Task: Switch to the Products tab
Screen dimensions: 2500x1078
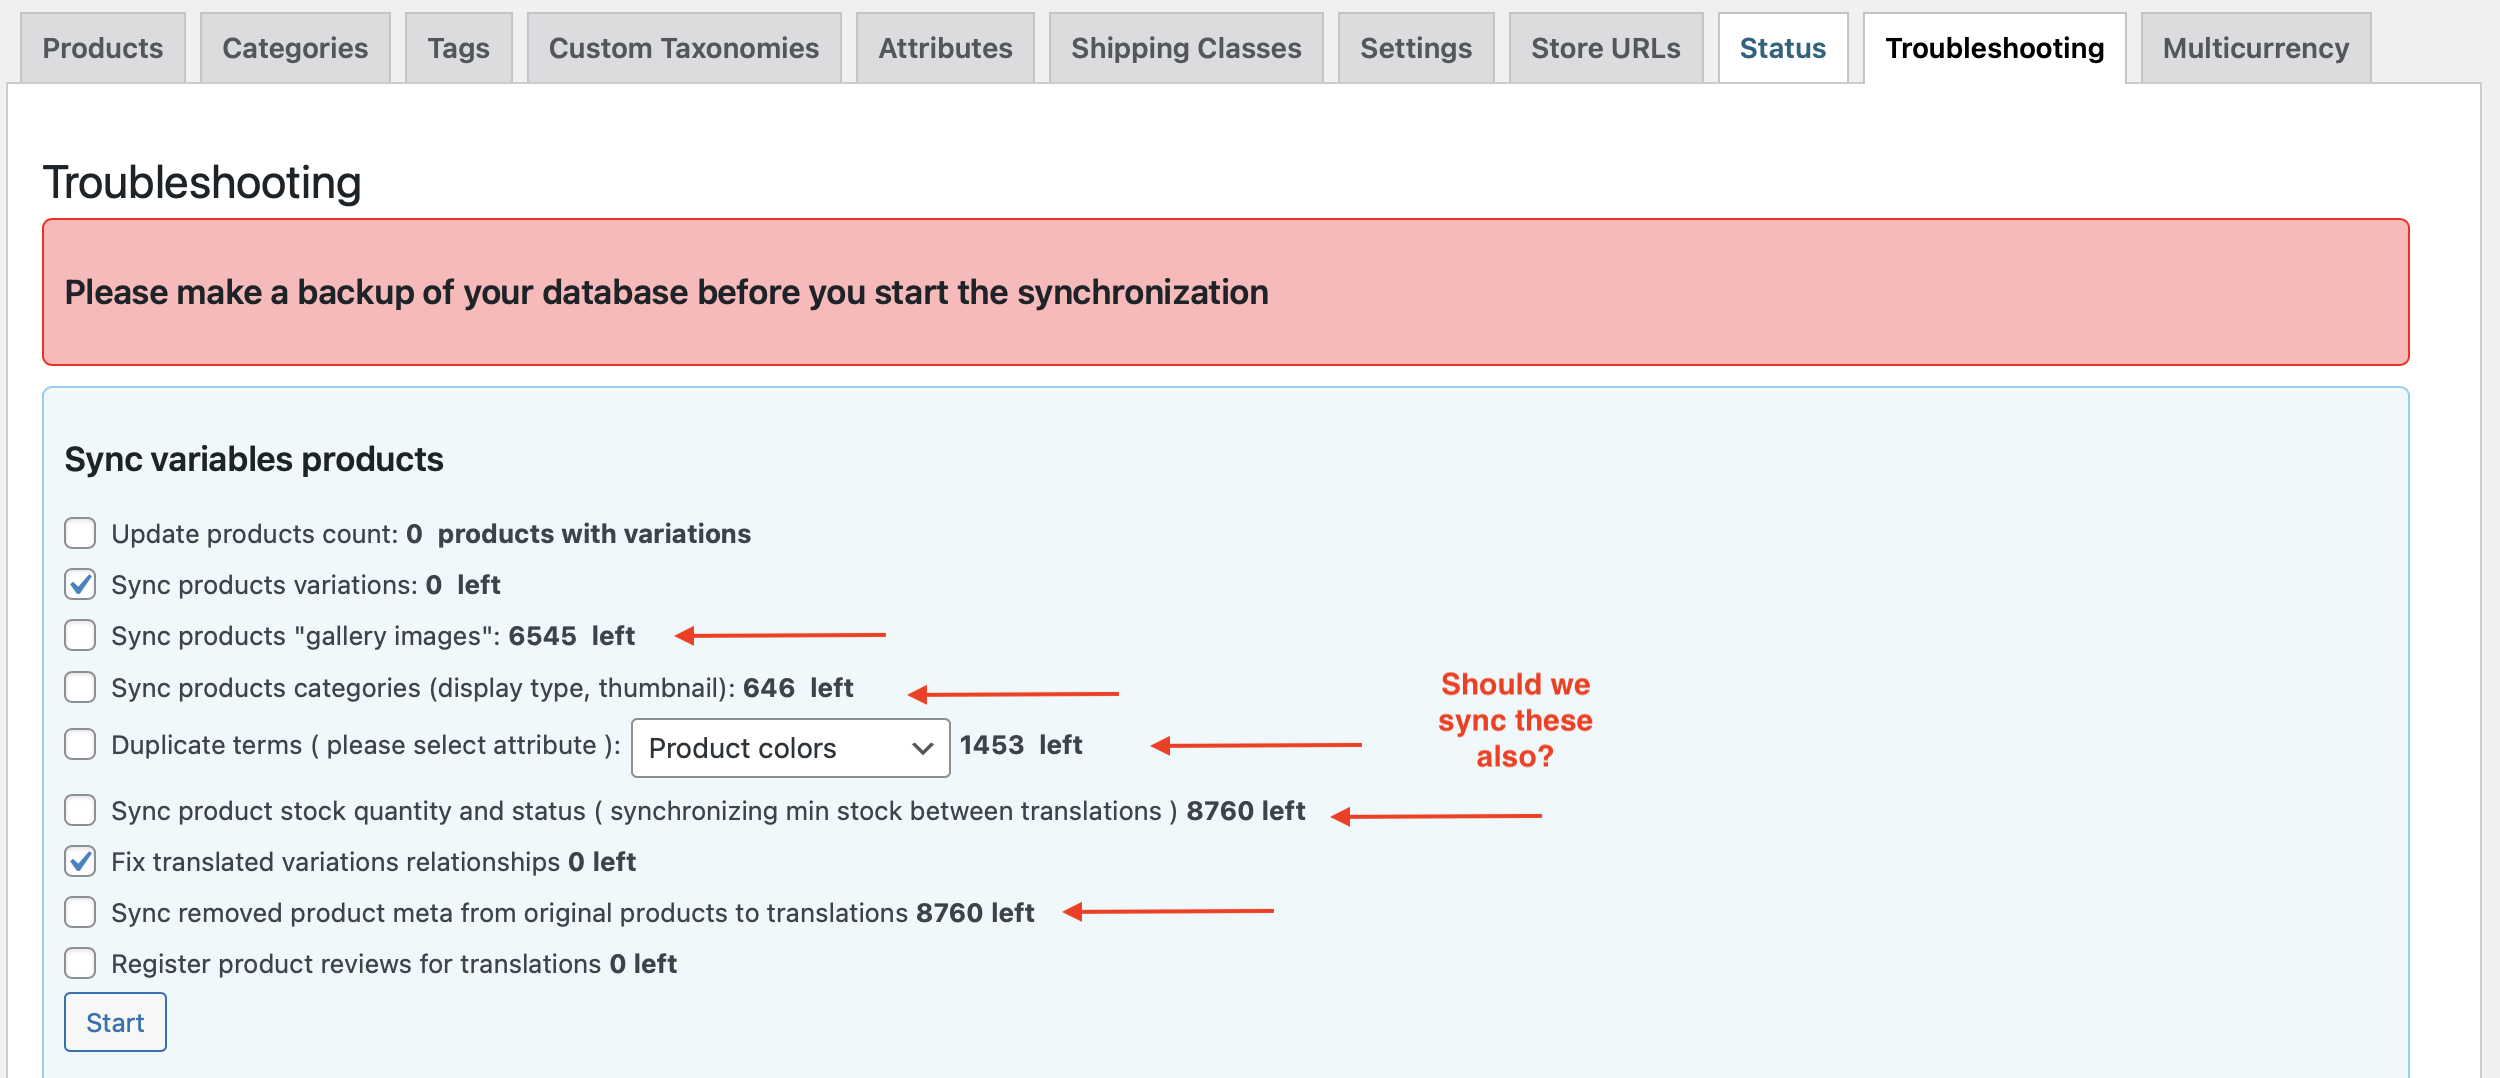Action: click(x=103, y=48)
